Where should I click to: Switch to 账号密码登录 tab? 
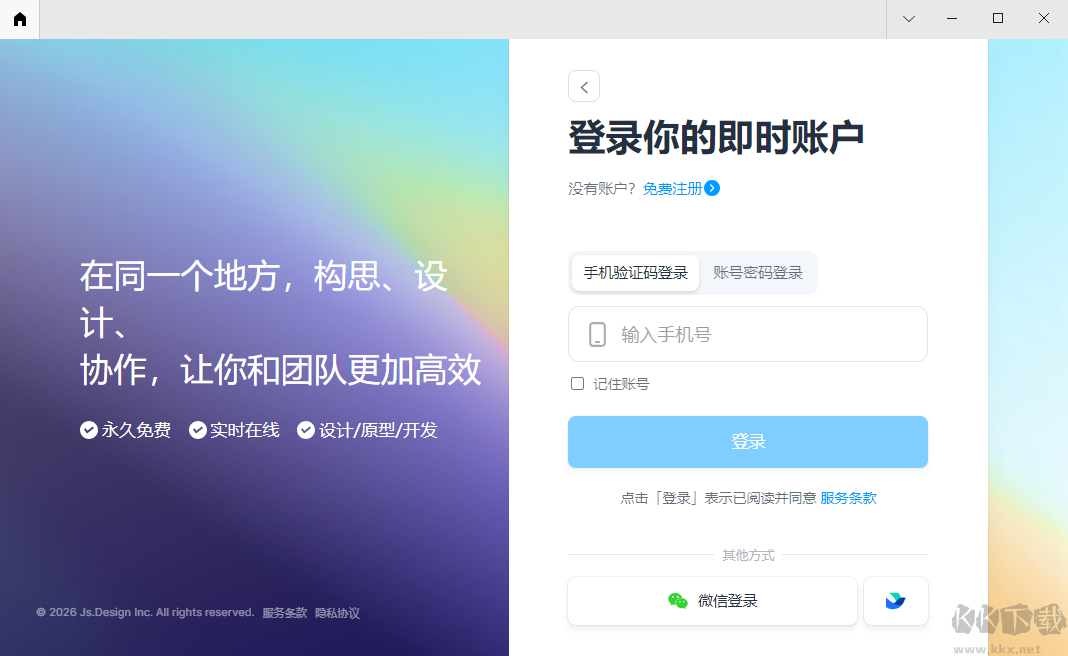point(759,272)
